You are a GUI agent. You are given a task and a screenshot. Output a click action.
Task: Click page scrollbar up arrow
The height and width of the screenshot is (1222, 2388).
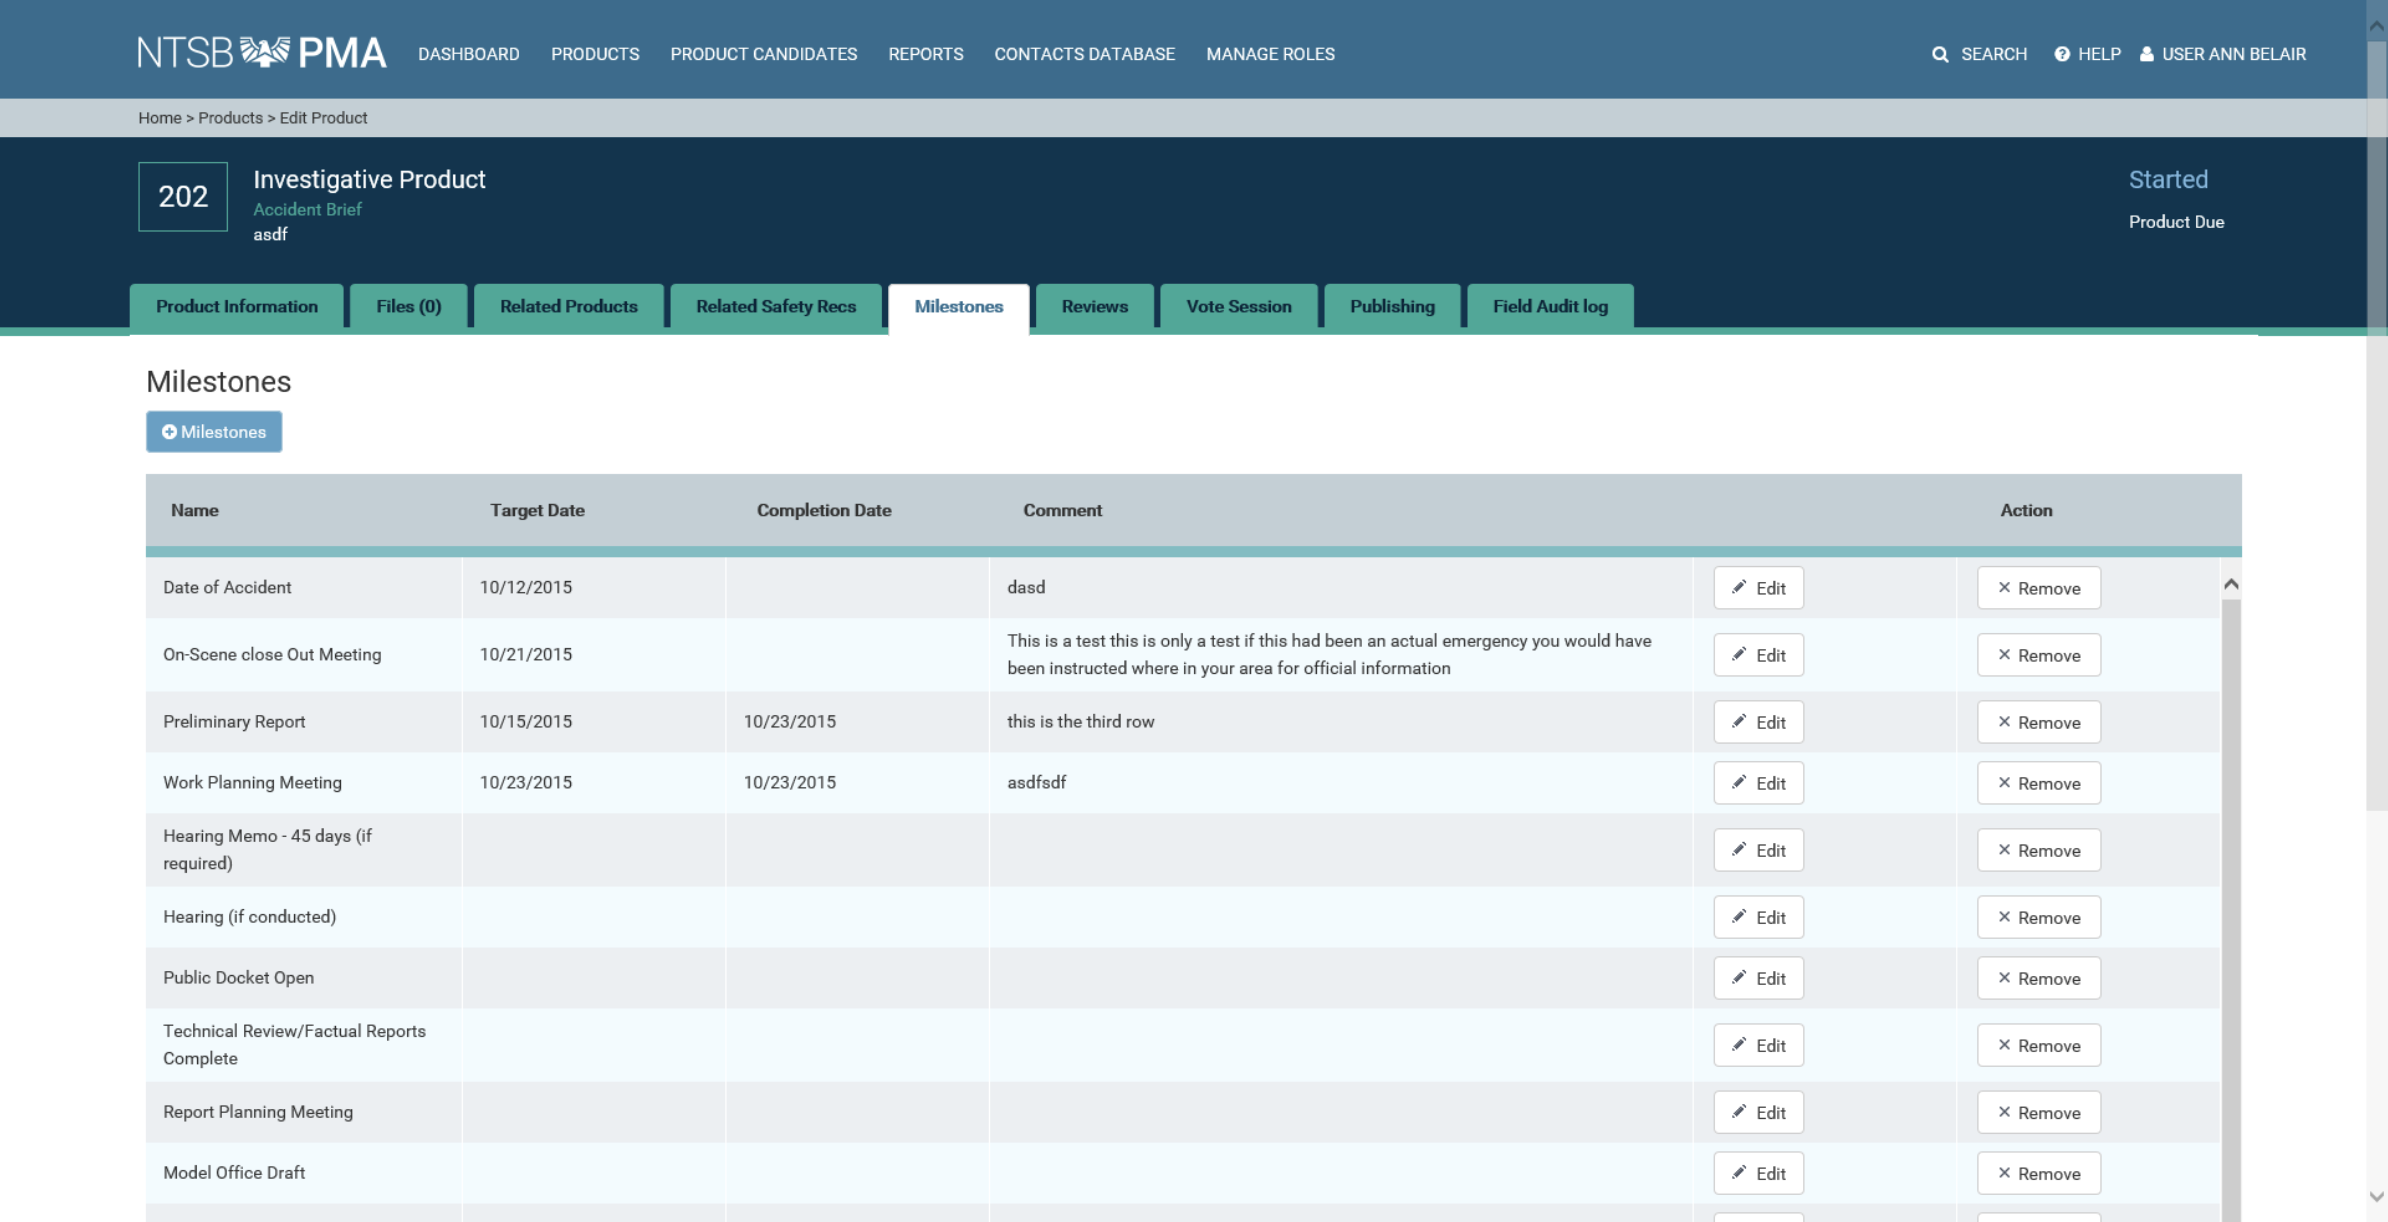2377,25
